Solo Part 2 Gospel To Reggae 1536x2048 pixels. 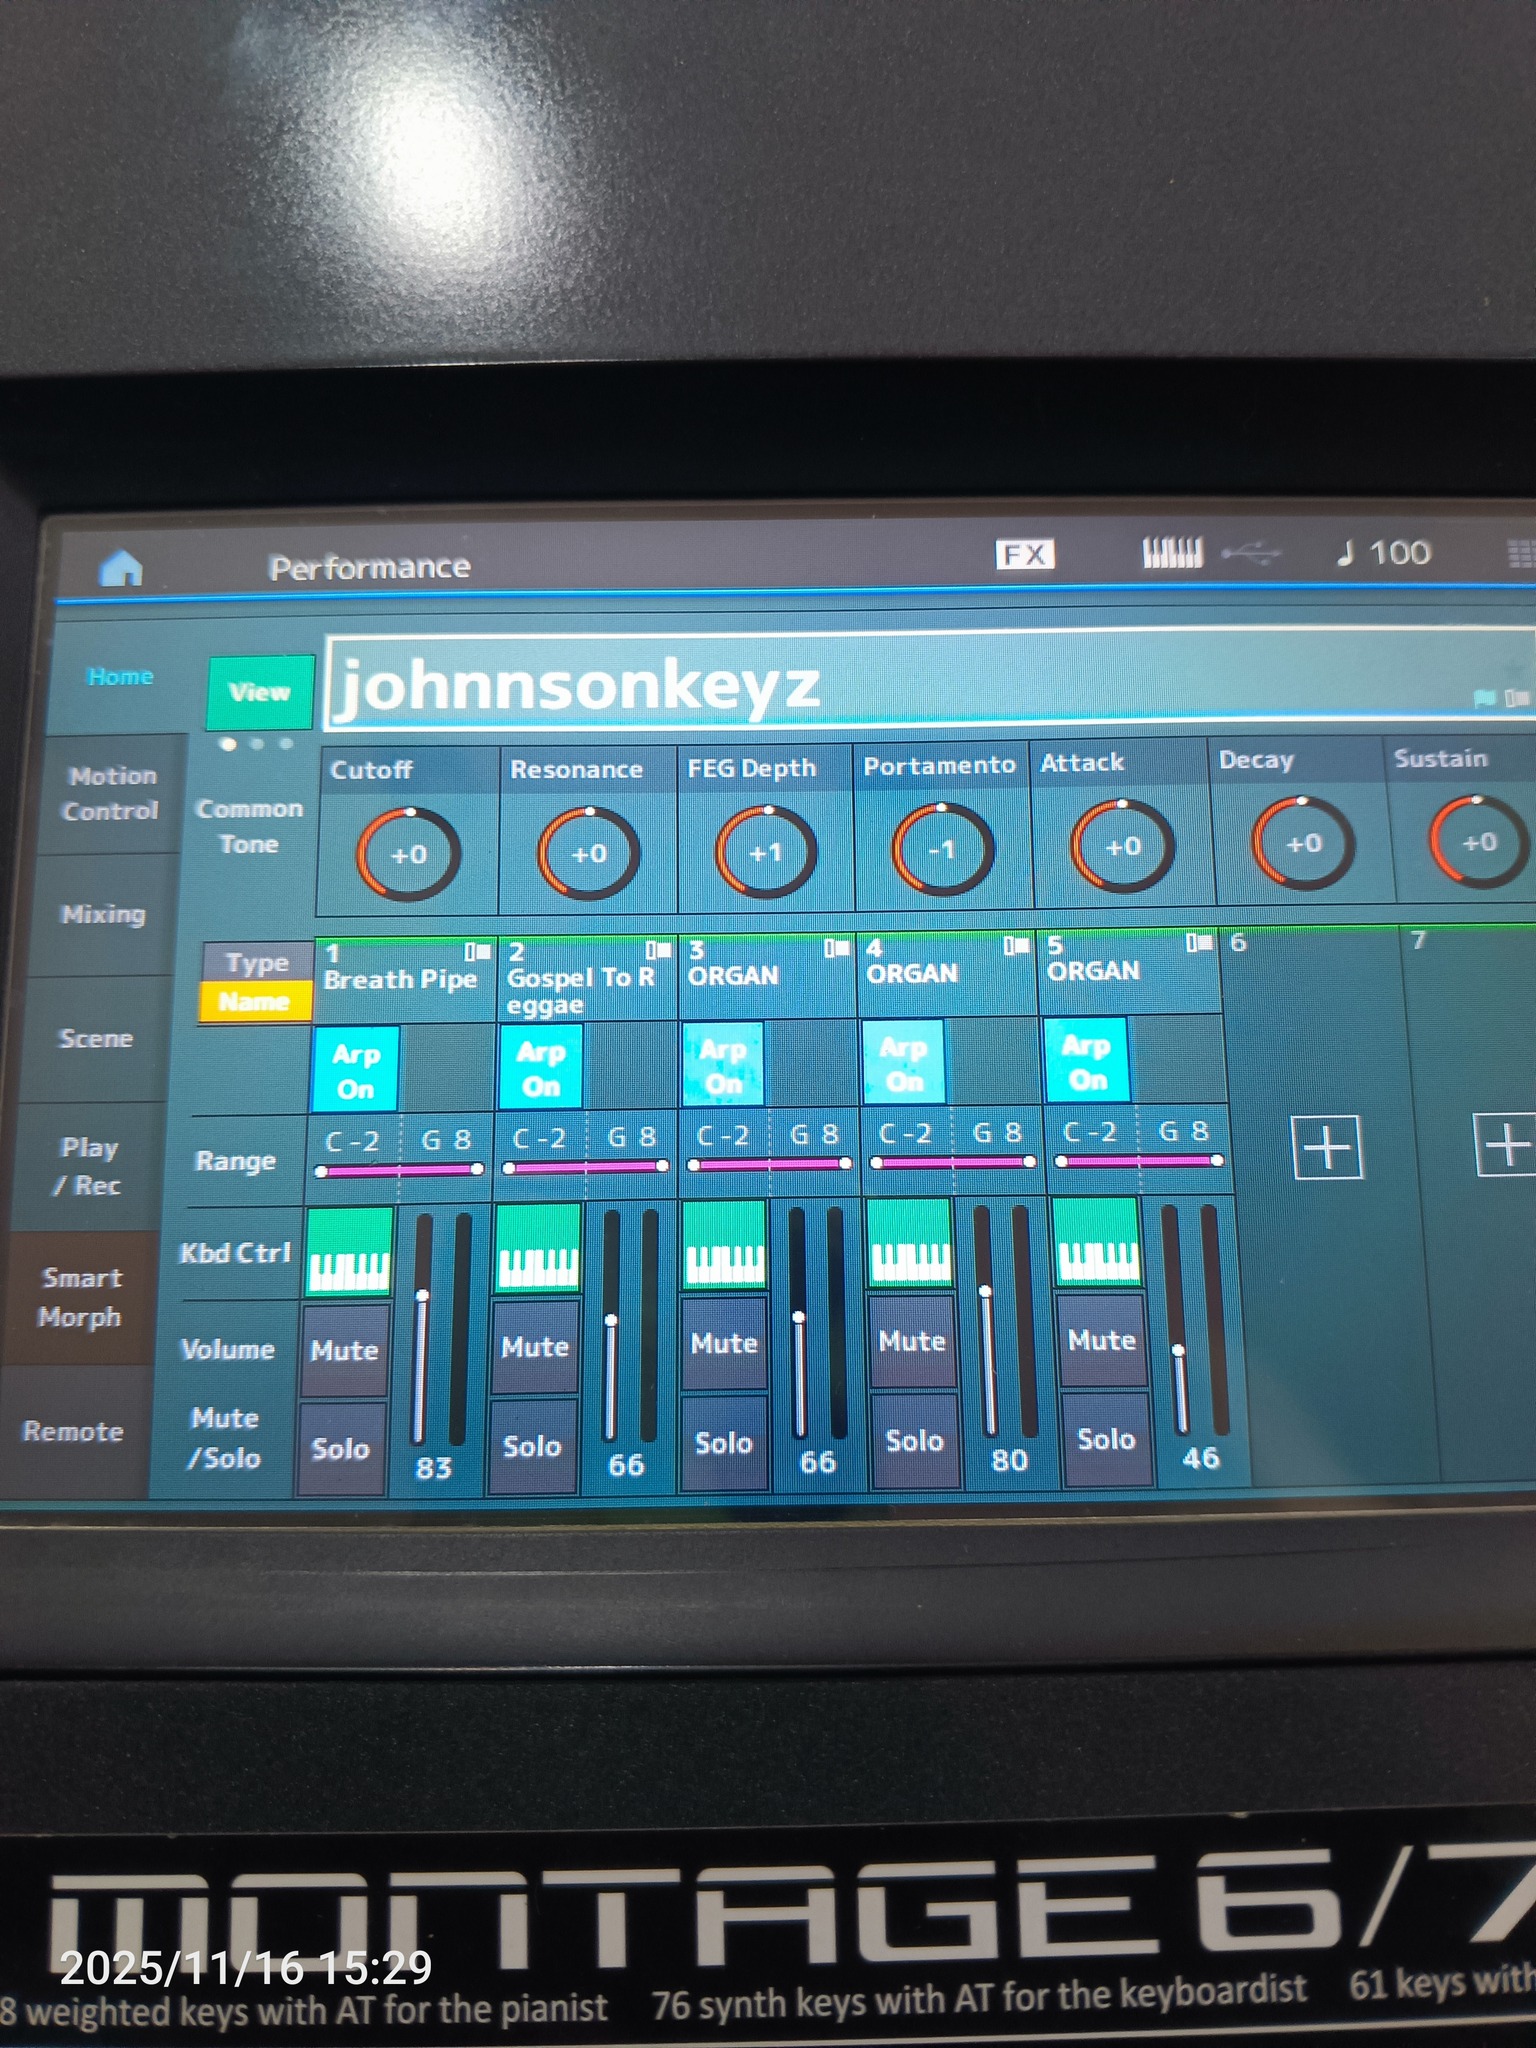[533, 1446]
